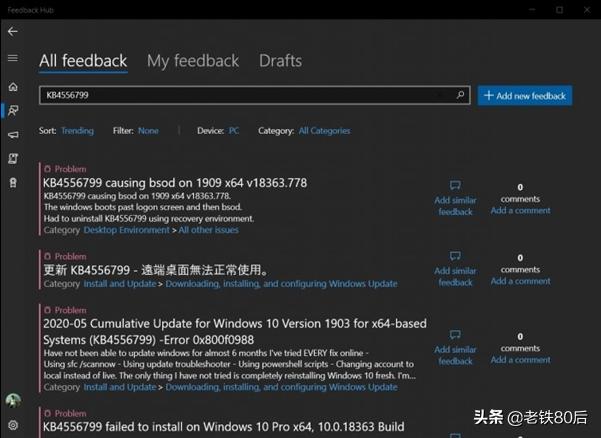Click similar-feedback icon for bsod on 1909

(x=455, y=185)
